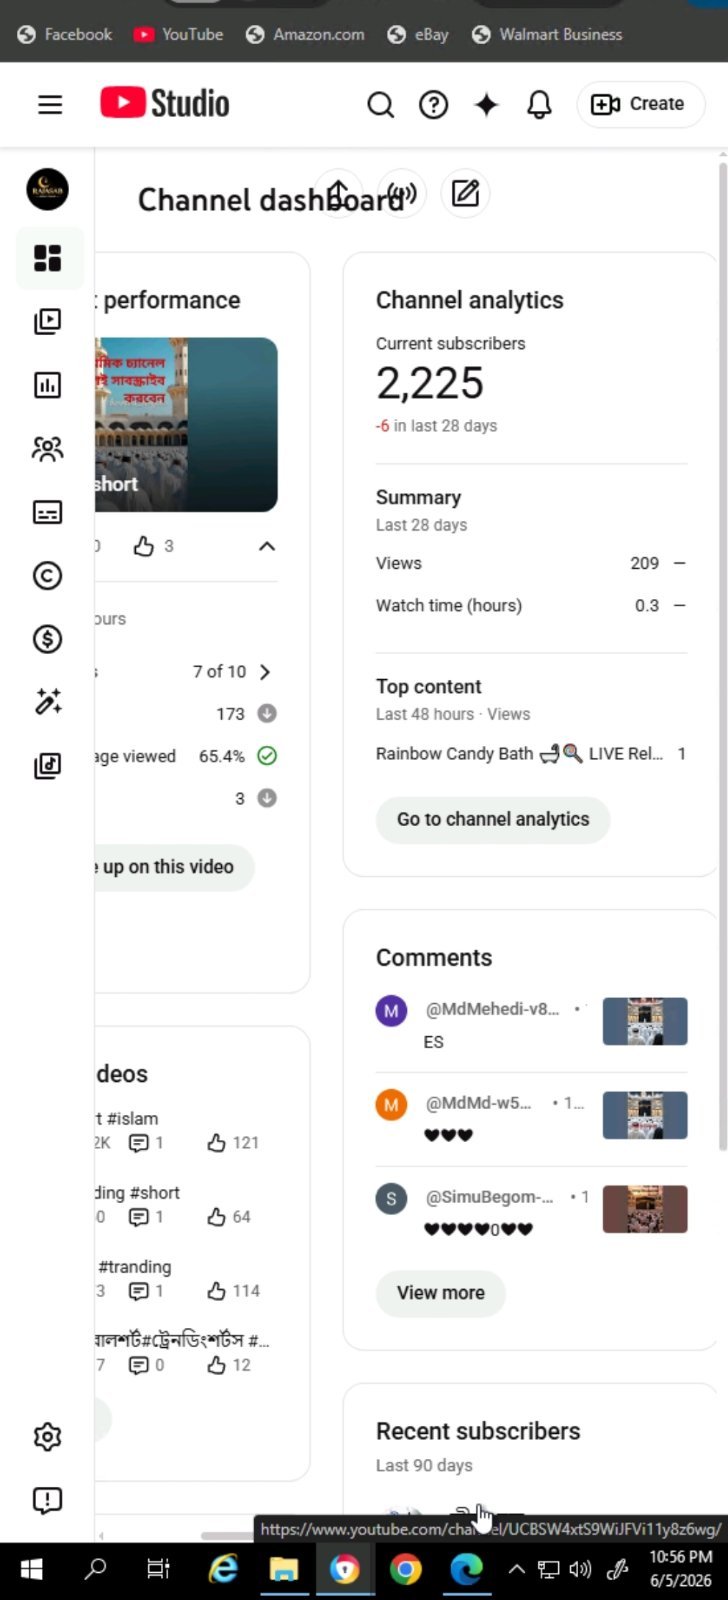Open Windows taskbar search

click(95, 1570)
